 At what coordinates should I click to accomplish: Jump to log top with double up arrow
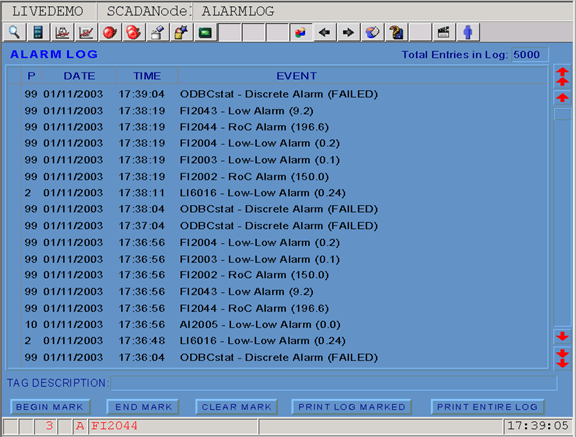pos(562,76)
